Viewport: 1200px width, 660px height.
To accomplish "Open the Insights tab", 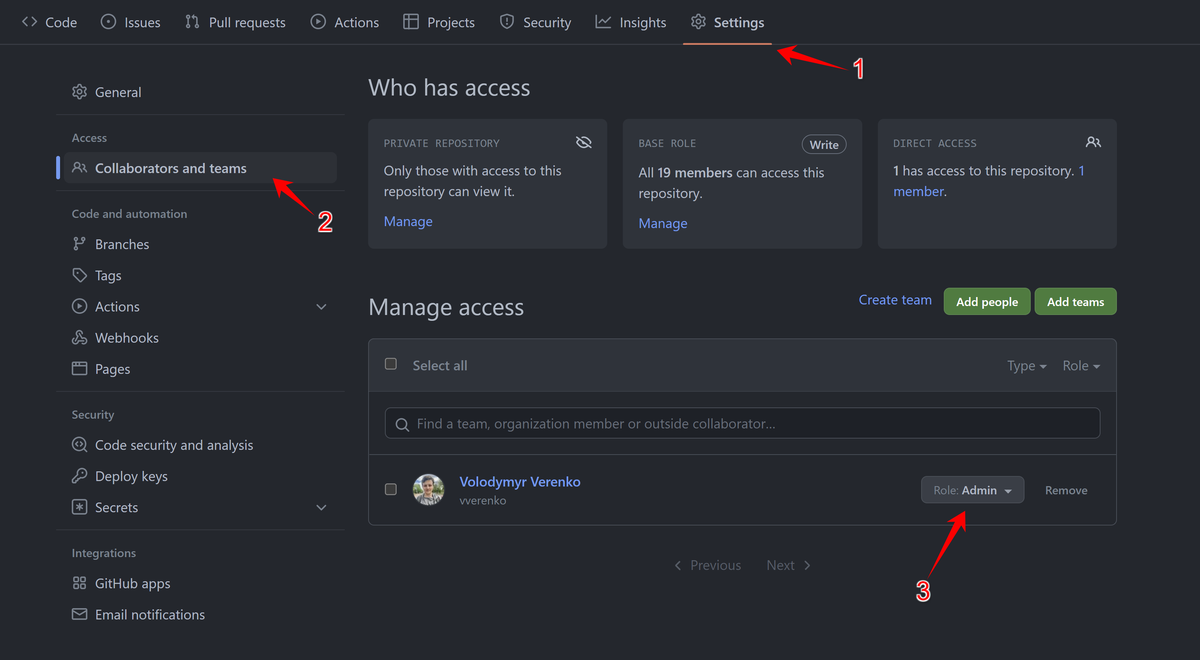I will click(x=631, y=22).
